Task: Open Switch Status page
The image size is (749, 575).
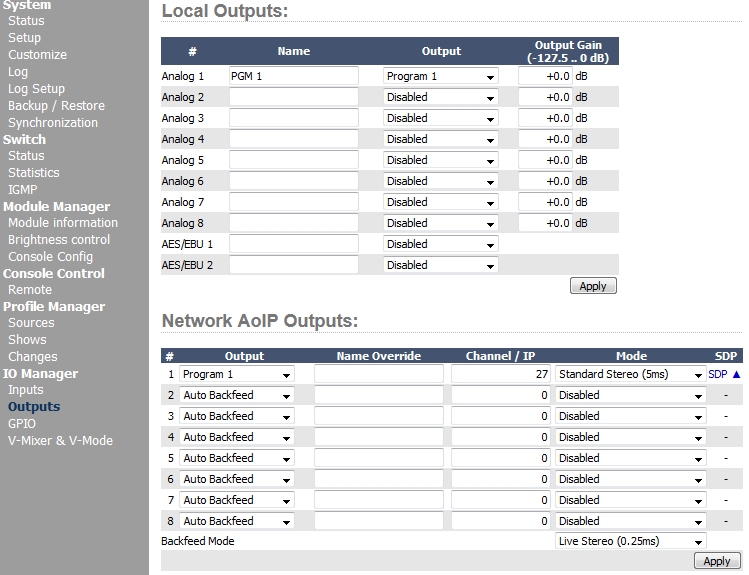Action: [26, 156]
